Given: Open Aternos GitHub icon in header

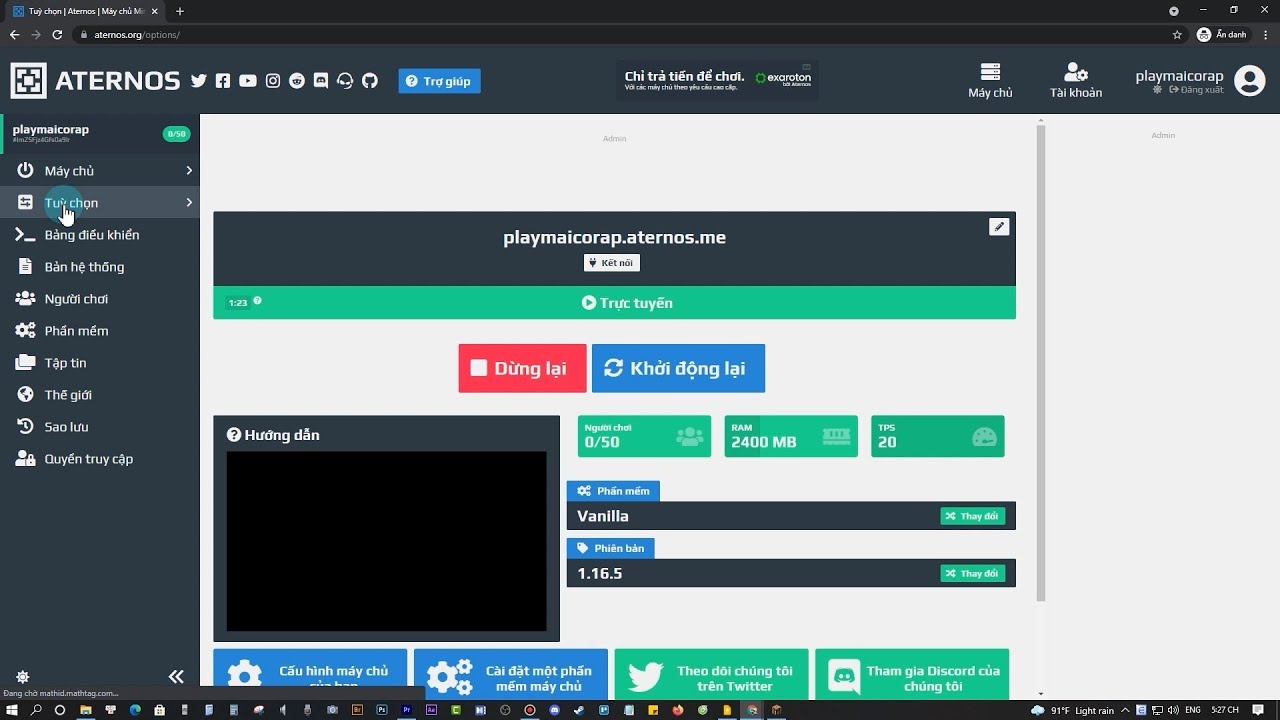Looking at the screenshot, I should (x=370, y=81).
